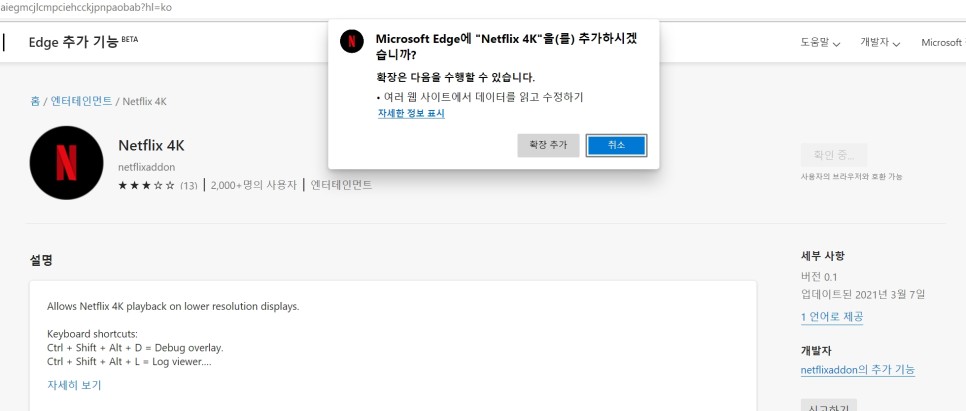Image resolution: width=966 pixels, height=411 pixels.
Task: Click the Debug overlay shortcut line
Action: tap(135, 348)
